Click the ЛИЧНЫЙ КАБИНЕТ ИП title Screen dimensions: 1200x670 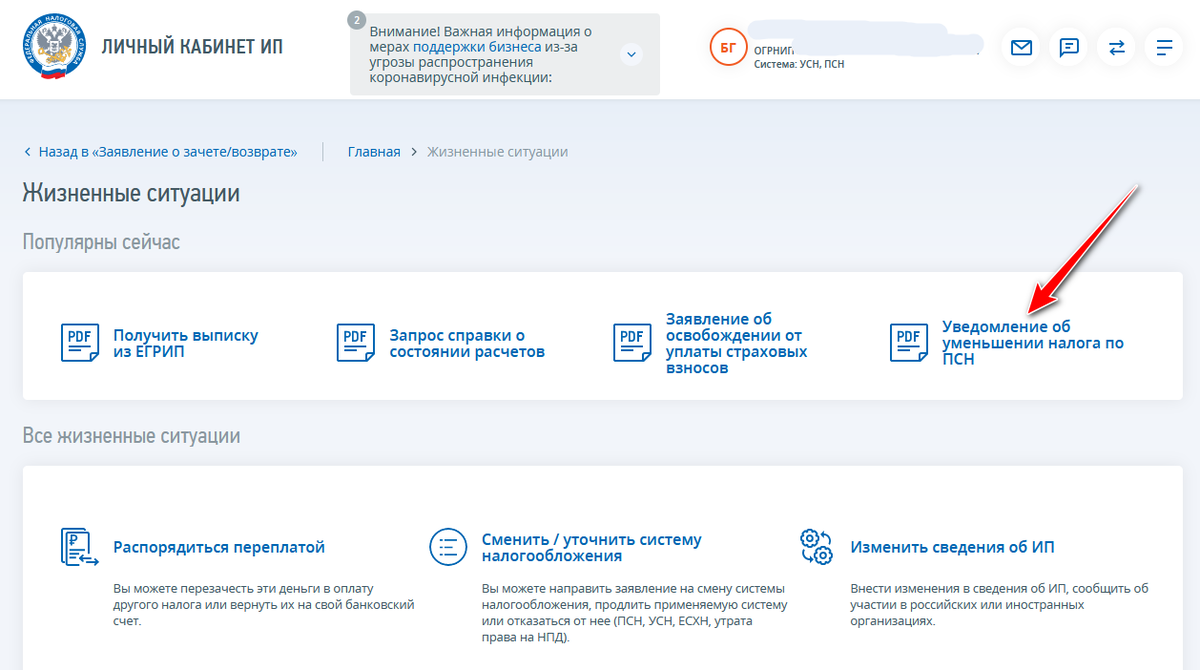(x=192, y=47)
